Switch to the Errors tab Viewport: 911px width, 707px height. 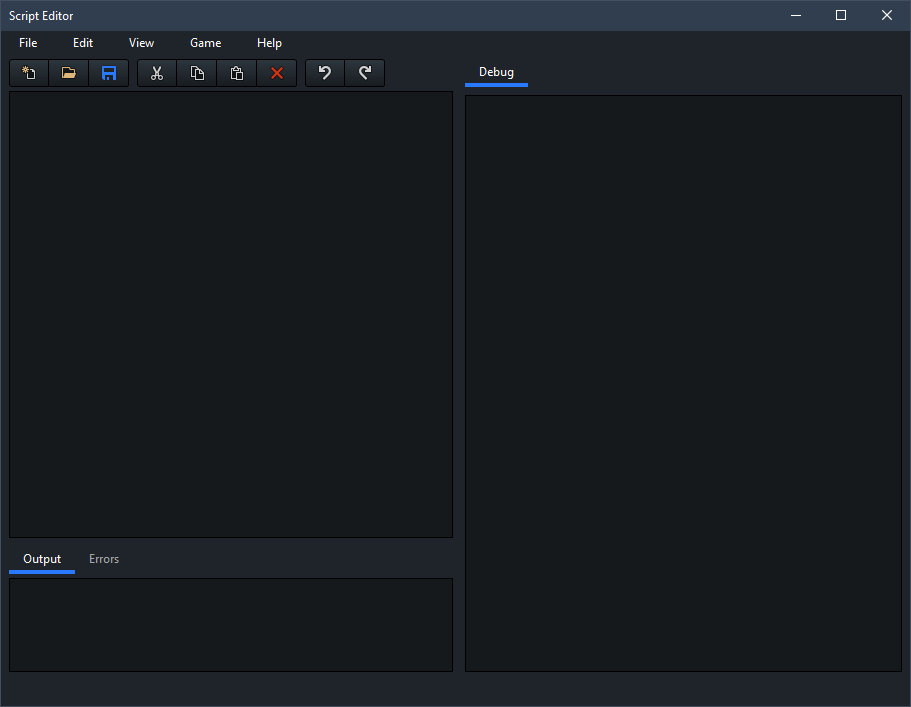[x=104, y=559]
